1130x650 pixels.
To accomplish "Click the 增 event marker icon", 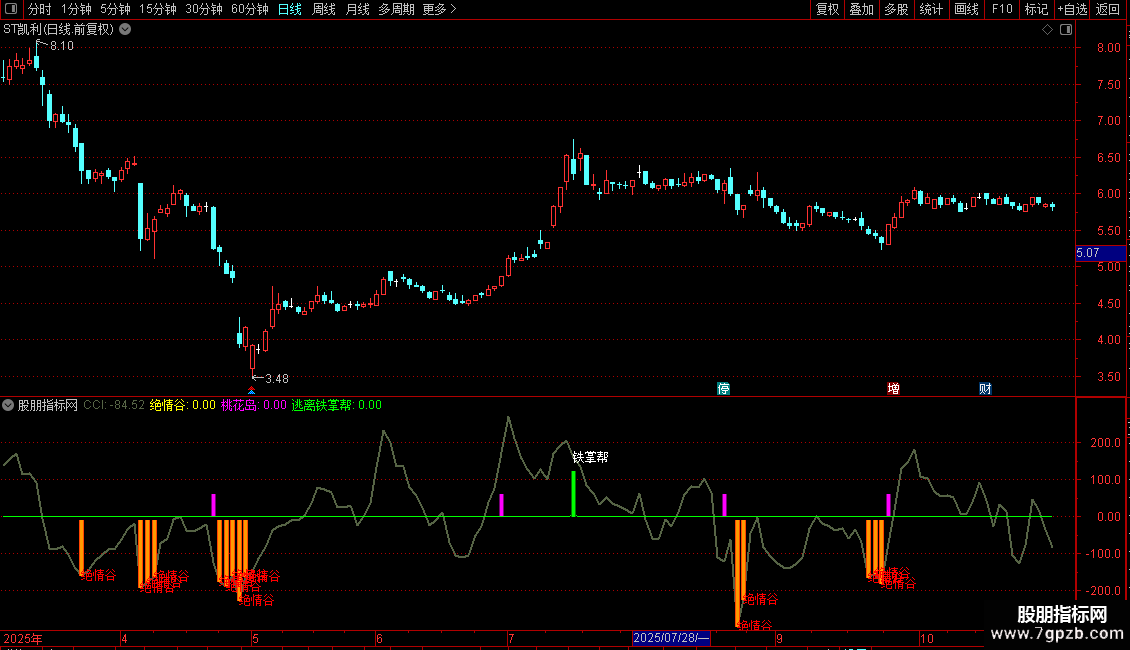I will coord(894,389).
